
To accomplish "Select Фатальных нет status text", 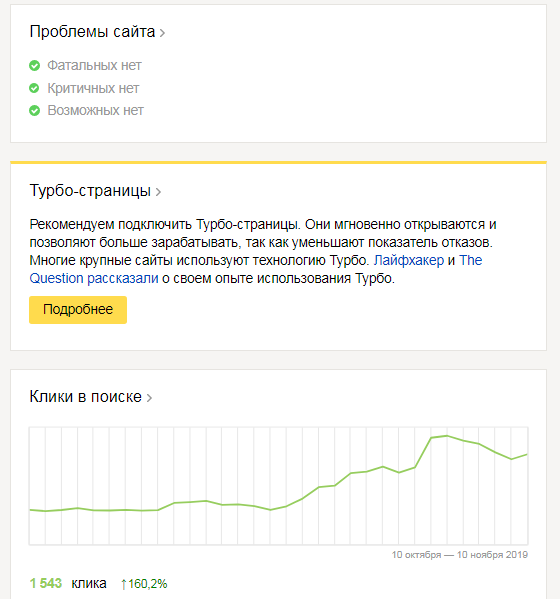I will 94,66.
